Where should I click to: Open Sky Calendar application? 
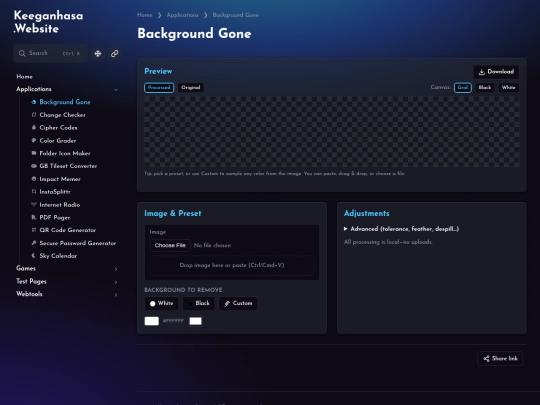58,256
